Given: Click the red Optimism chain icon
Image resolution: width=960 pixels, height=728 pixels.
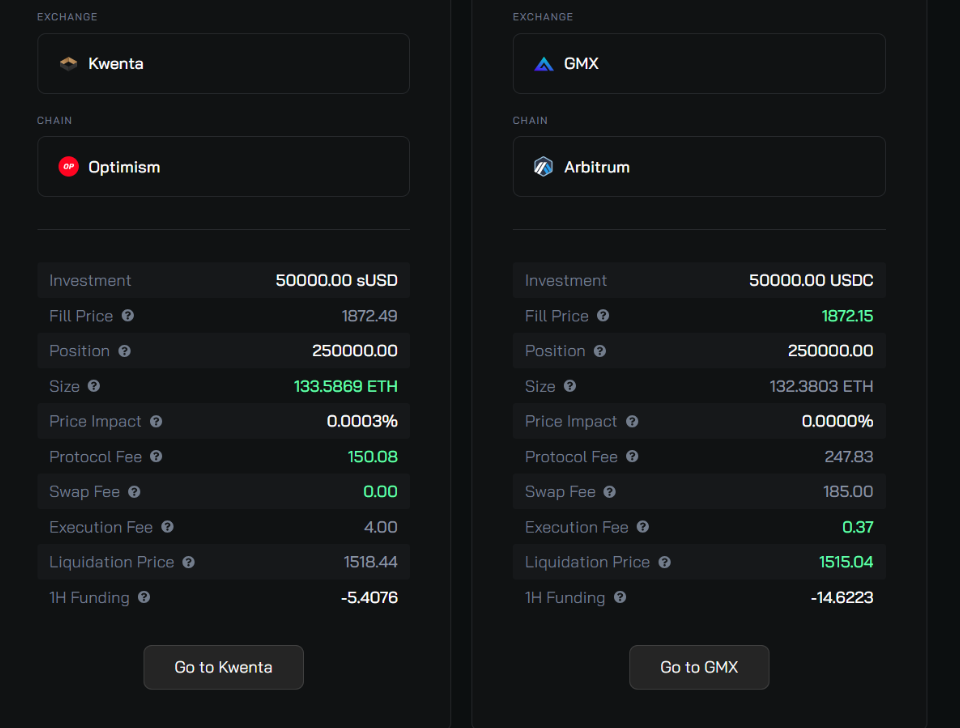Looking at the screenshot, I should [69, 167].
